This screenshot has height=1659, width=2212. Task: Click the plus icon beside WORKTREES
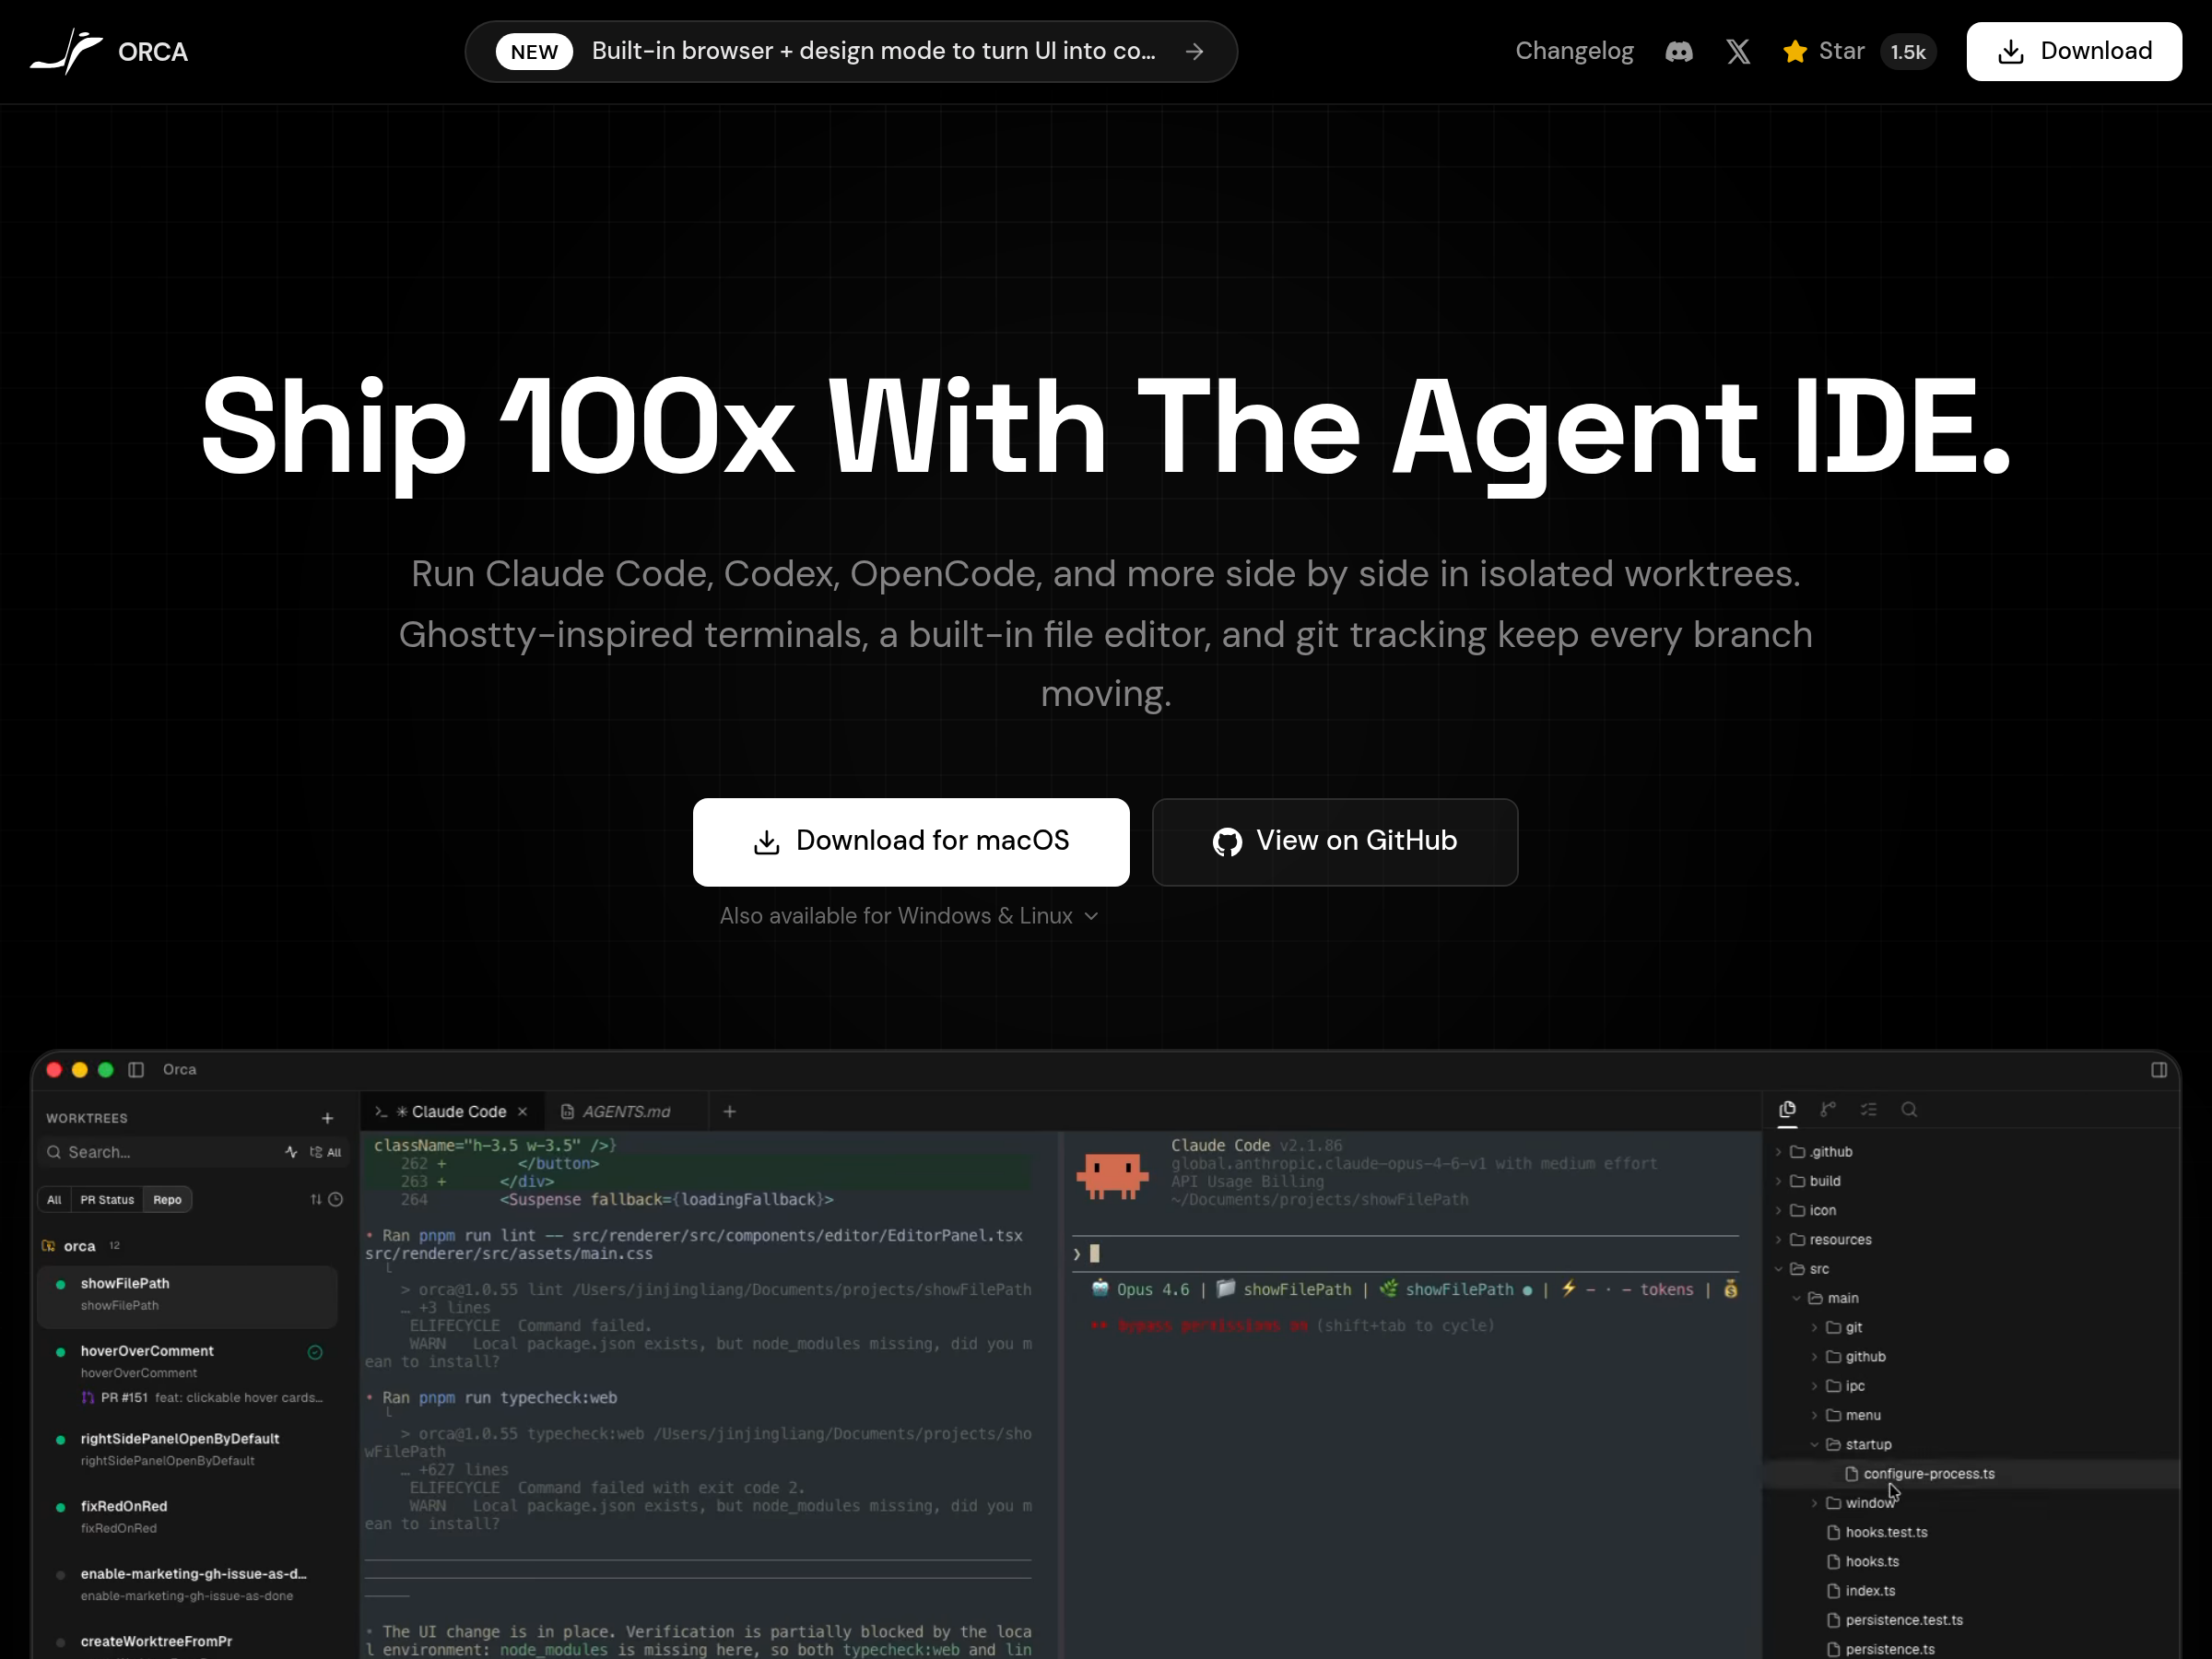click(x=327, y=1118)
